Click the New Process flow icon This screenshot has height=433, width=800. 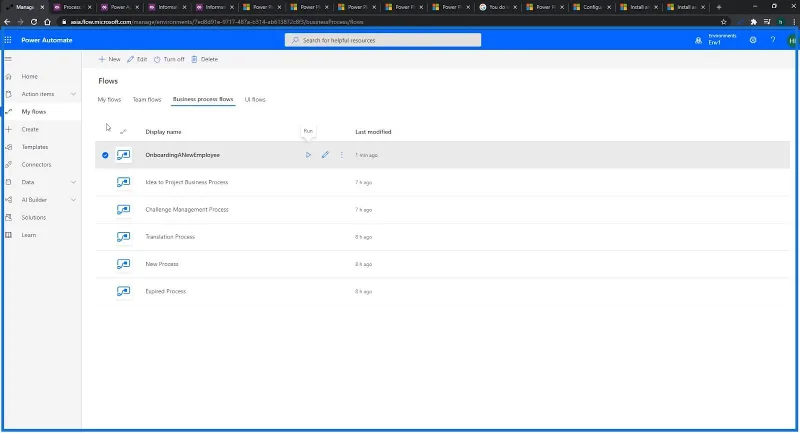pyautogui.click(x=123, y=264)
